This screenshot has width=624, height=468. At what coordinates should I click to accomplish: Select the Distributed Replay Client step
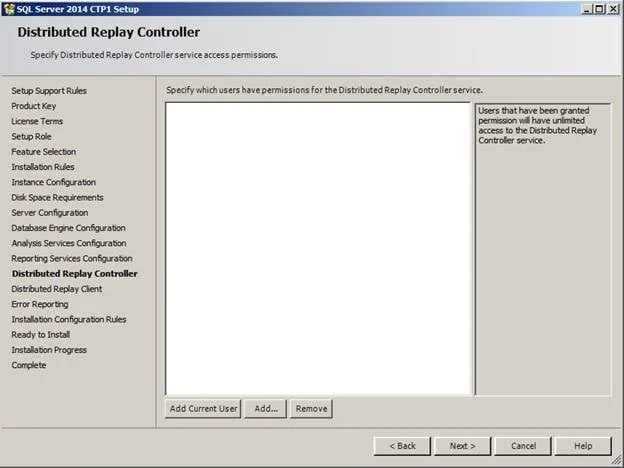57,289
